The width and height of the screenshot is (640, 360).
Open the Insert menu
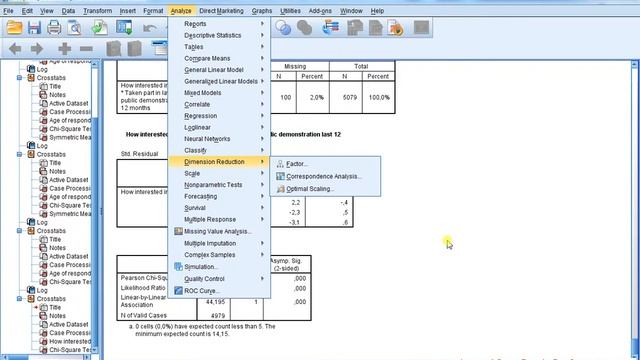pyautogui.click(x=128, y=11)
